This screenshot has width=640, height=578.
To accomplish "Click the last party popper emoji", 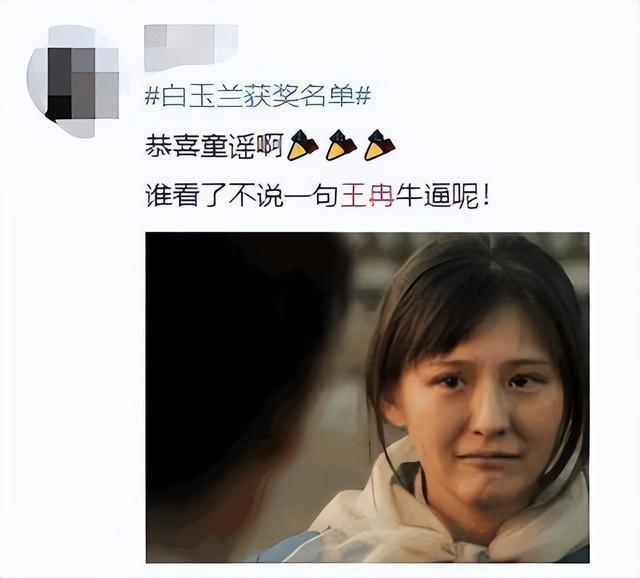I will [x=379, y=145].
